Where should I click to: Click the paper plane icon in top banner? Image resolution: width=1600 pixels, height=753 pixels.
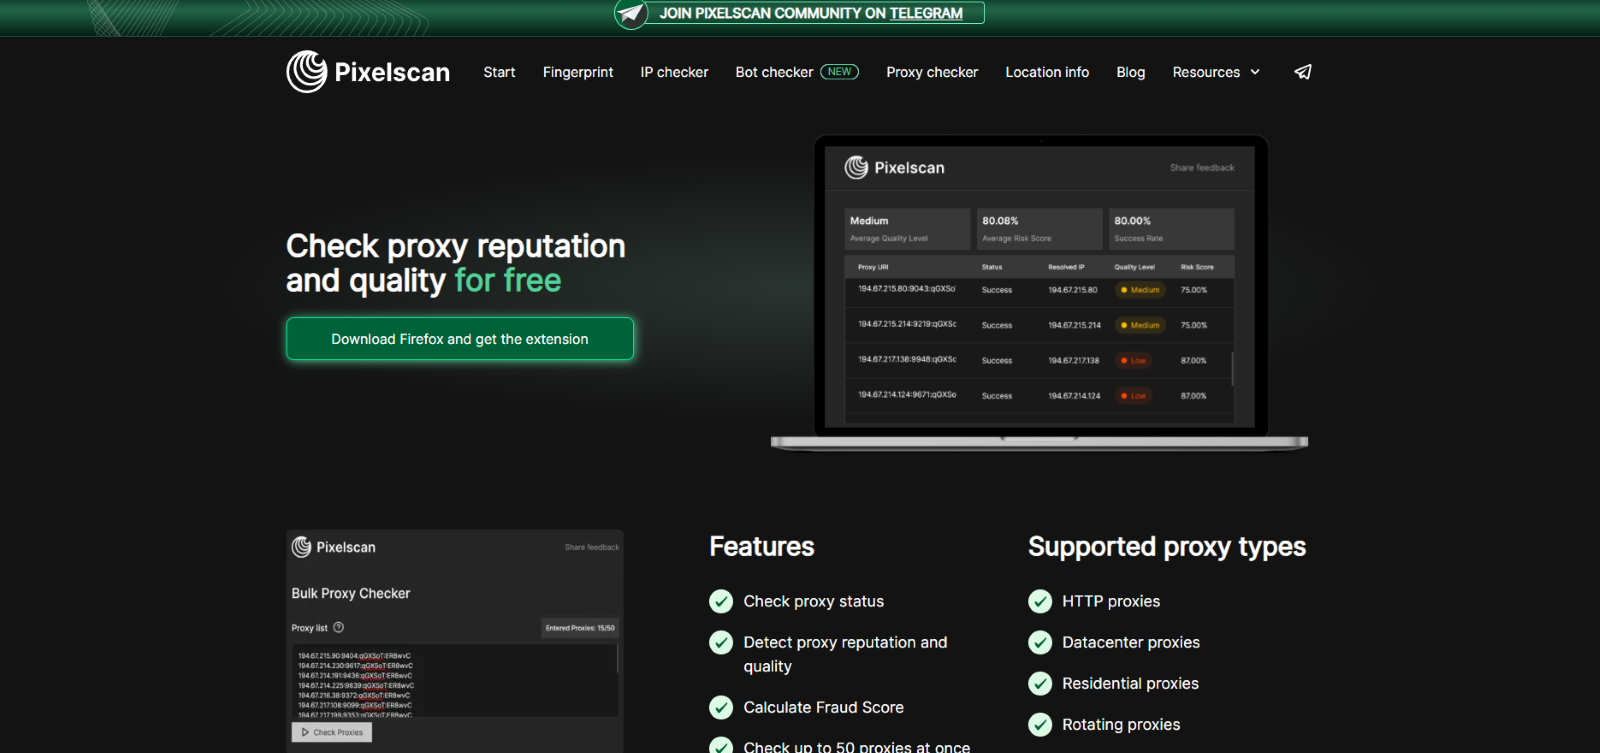tap(631, 14)
